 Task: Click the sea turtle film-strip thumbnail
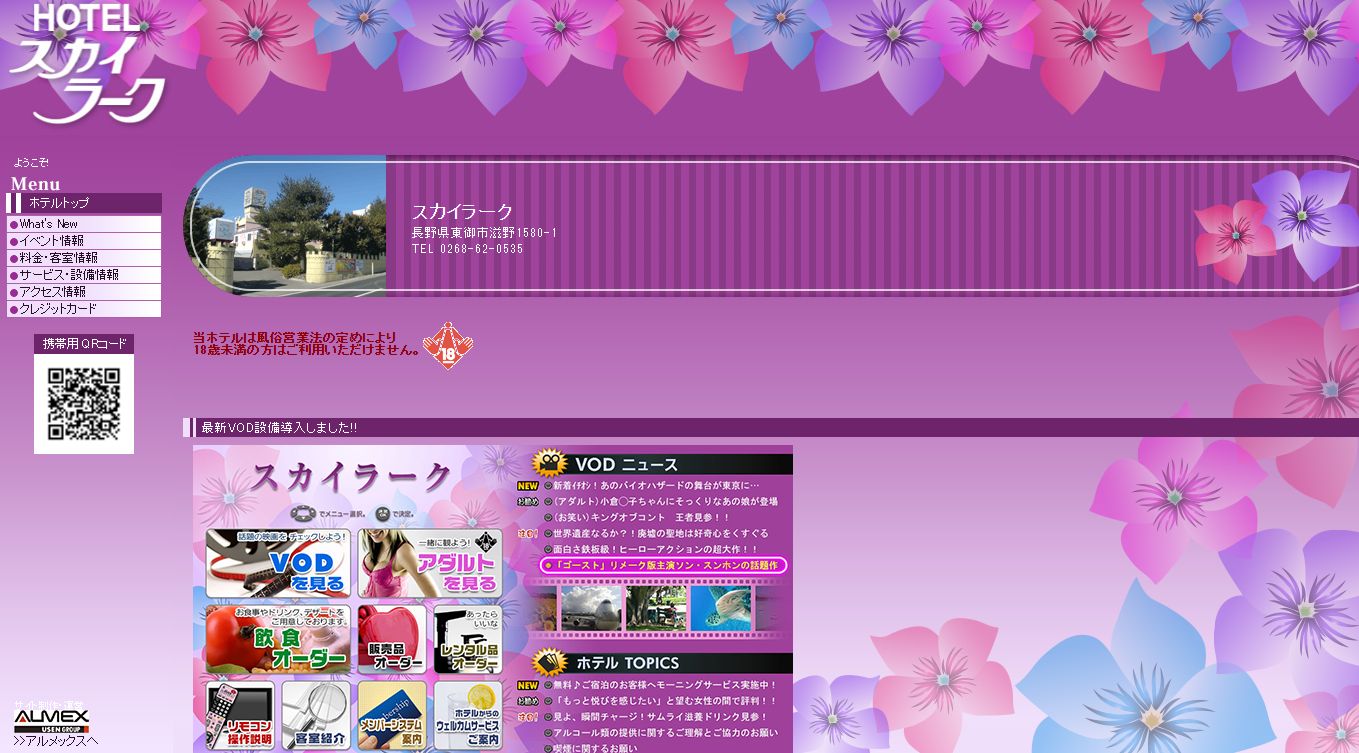pyautogui.click(x=721, y=608)
